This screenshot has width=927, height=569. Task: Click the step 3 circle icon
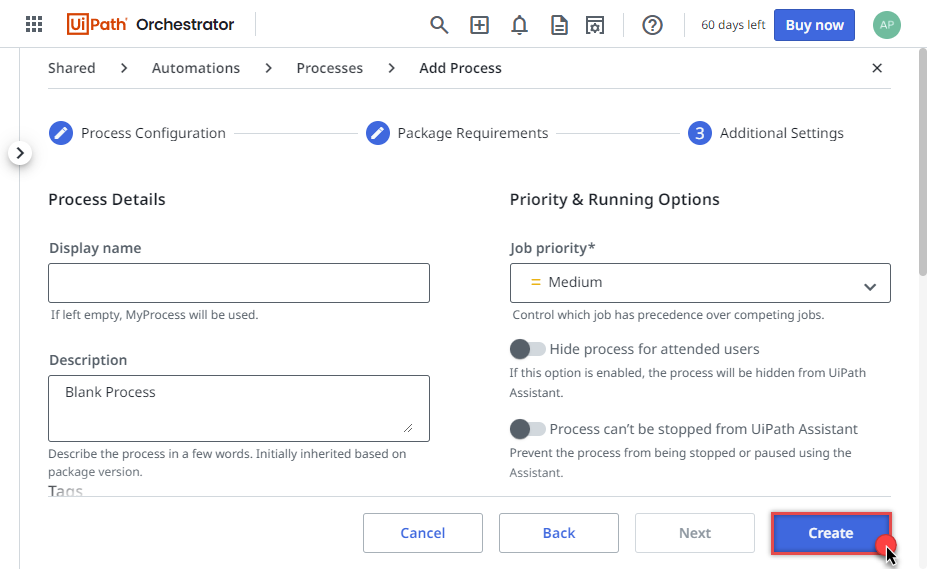point(699,133)
